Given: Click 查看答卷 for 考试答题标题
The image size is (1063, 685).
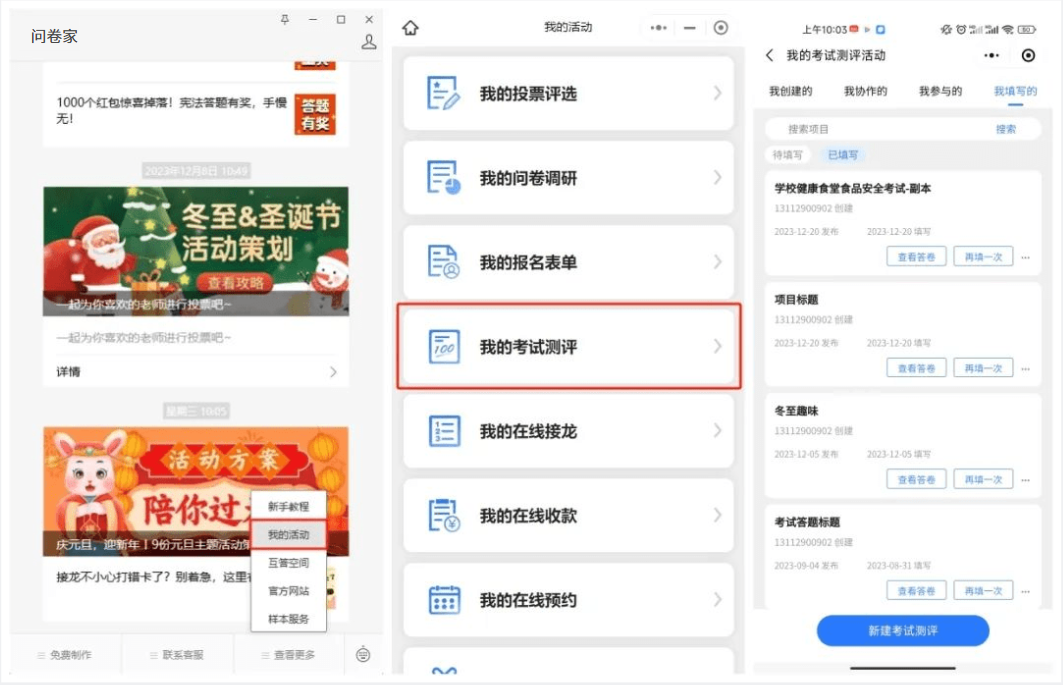Looking at the screenshot, I should 916,591.
